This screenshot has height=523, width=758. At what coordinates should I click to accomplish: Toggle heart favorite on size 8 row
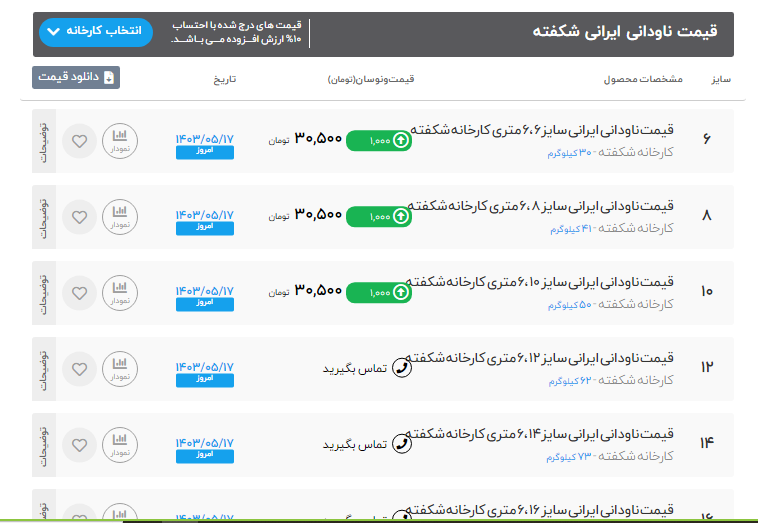coord(80,216)
